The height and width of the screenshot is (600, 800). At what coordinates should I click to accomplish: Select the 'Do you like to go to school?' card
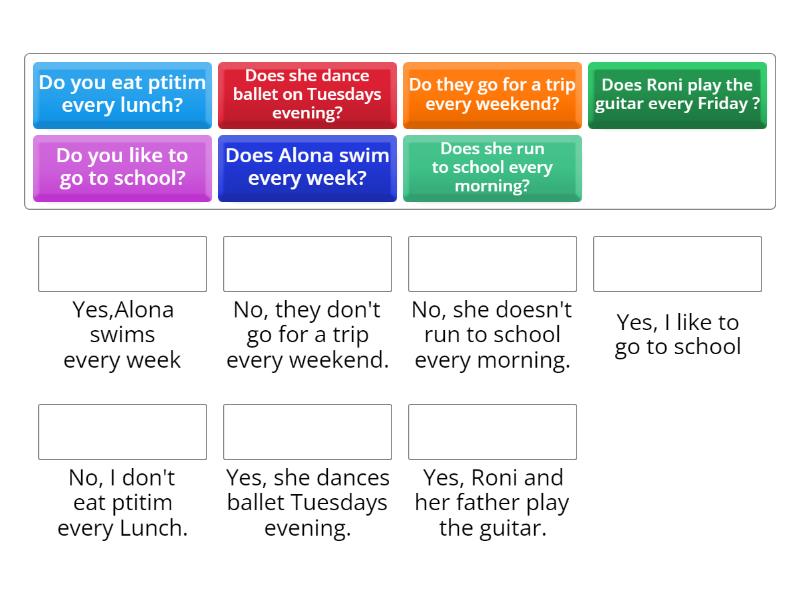(122, 168)
